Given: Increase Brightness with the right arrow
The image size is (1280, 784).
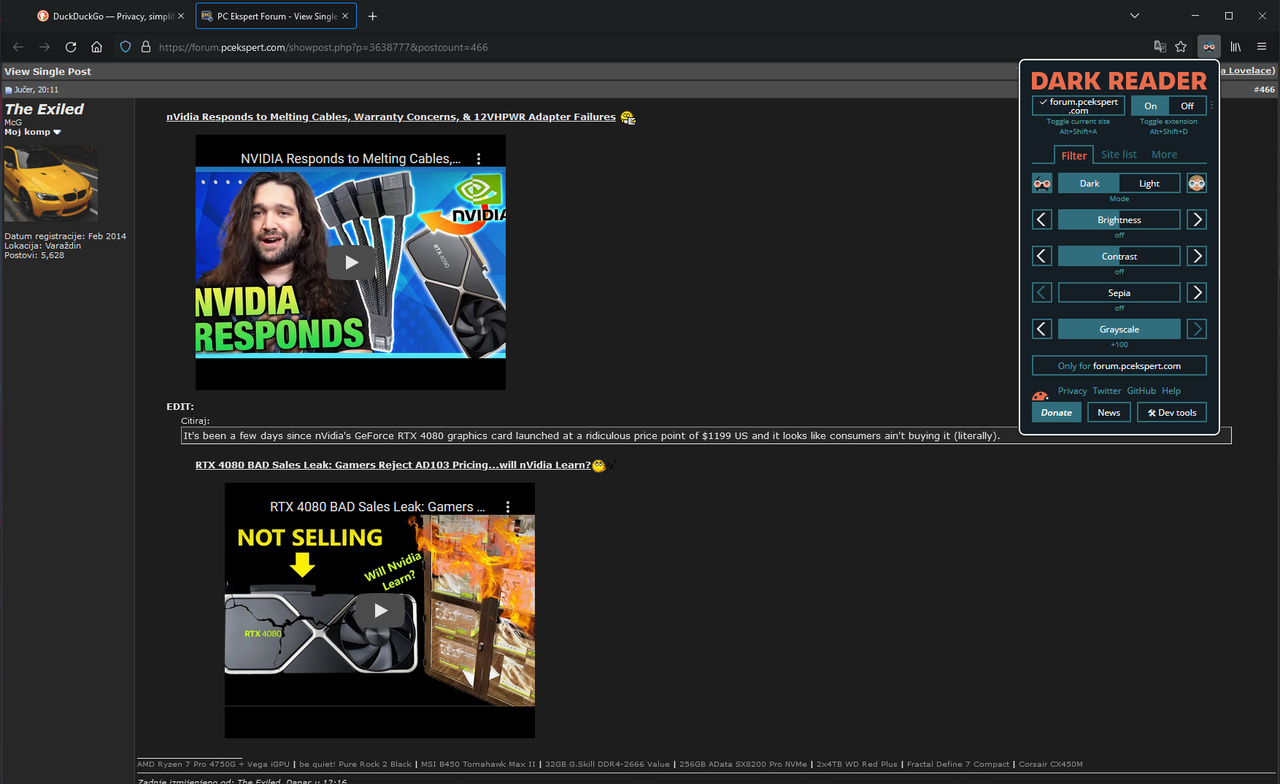Looking at the screenshot, I should pyautogui.click(x=1196, y=219).
